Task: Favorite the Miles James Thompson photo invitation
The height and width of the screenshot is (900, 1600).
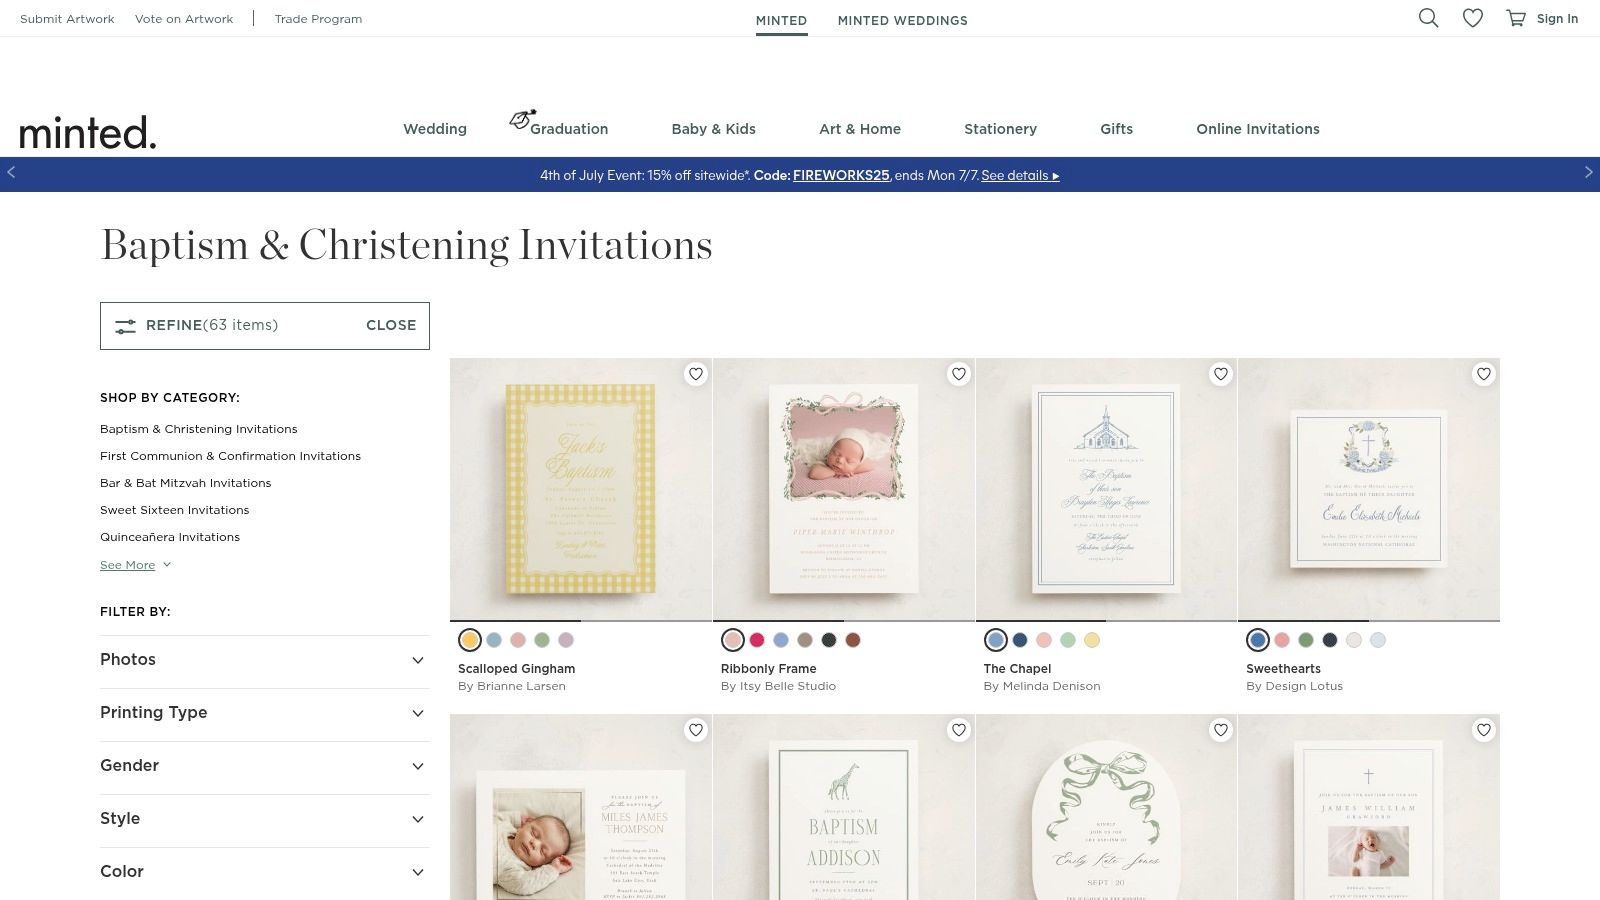Action: [696, 730]
